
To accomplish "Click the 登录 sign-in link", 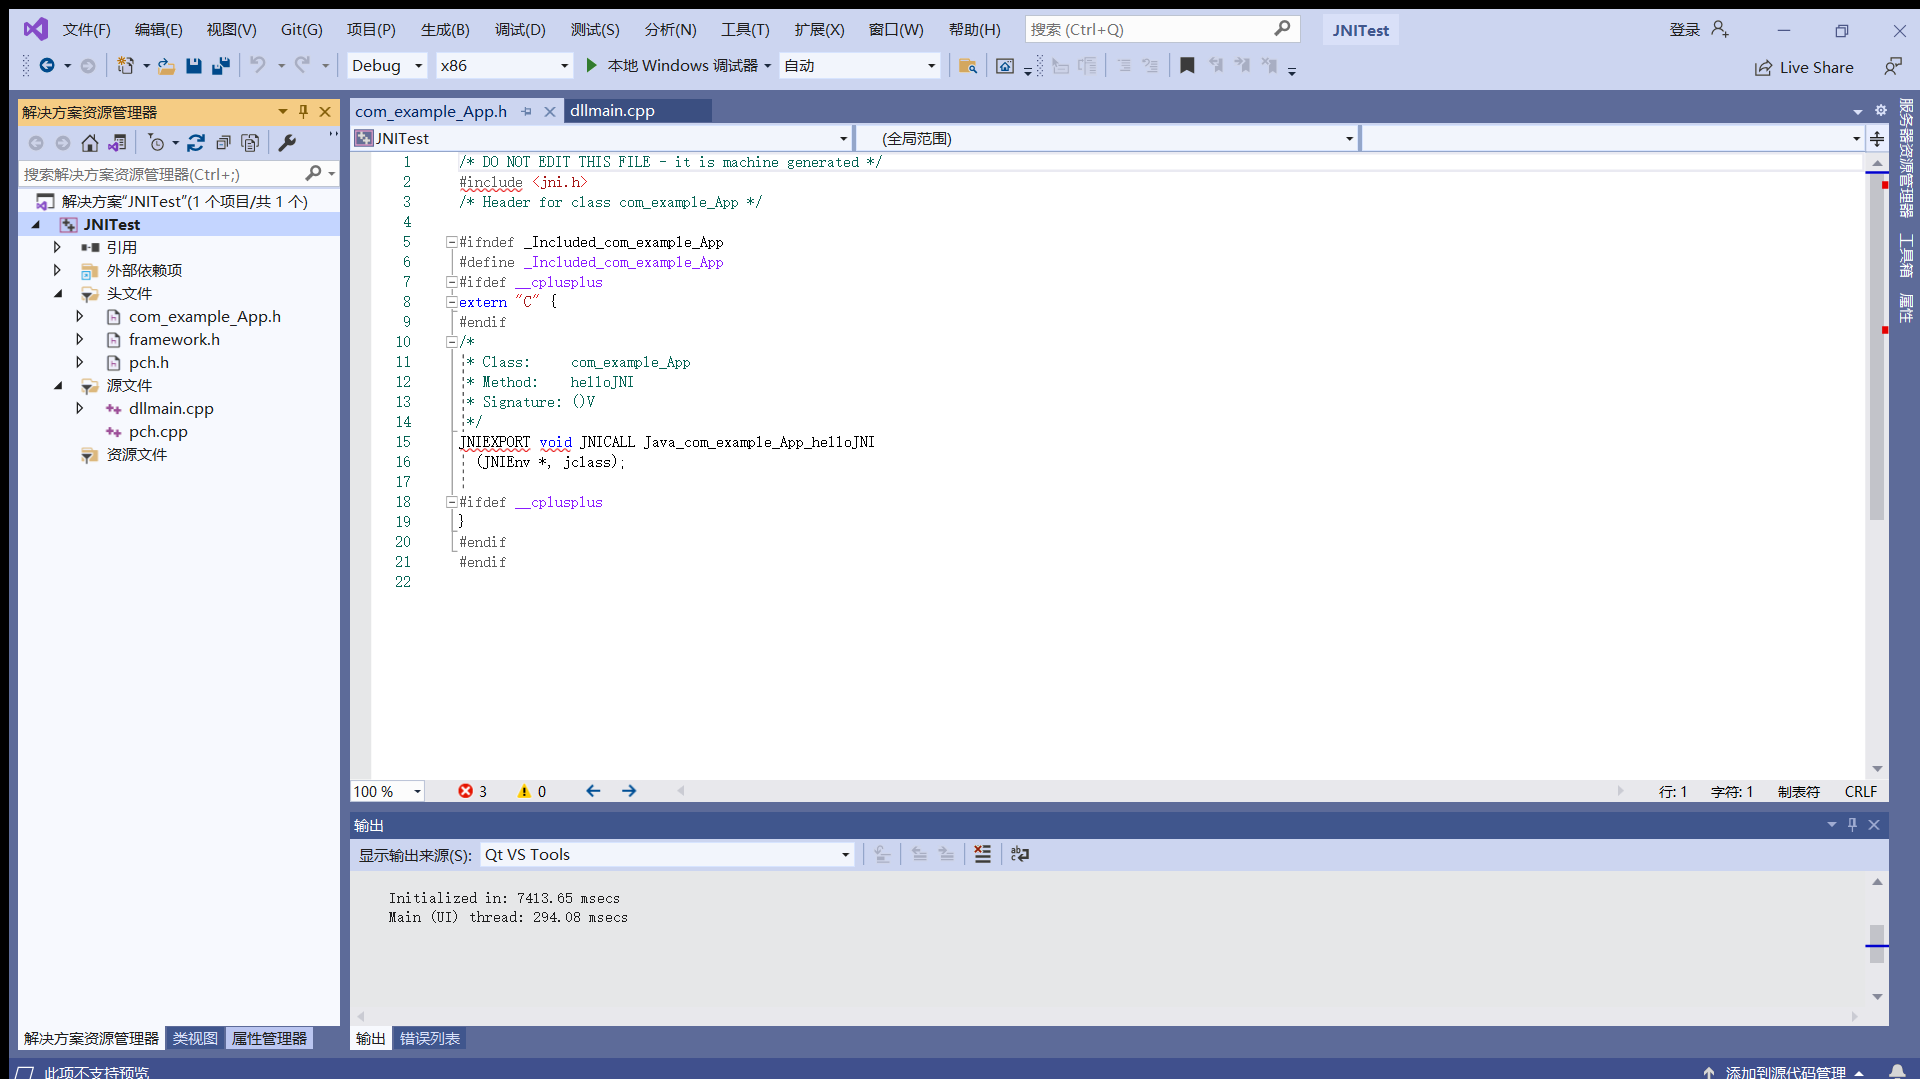I will click(x=1685, y=30).
